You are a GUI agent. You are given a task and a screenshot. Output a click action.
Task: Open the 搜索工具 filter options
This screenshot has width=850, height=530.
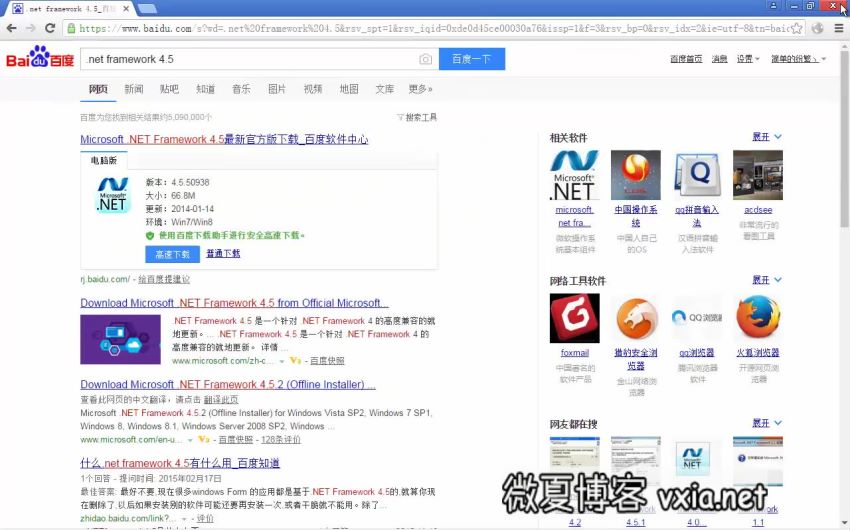[x=417, y=117]
